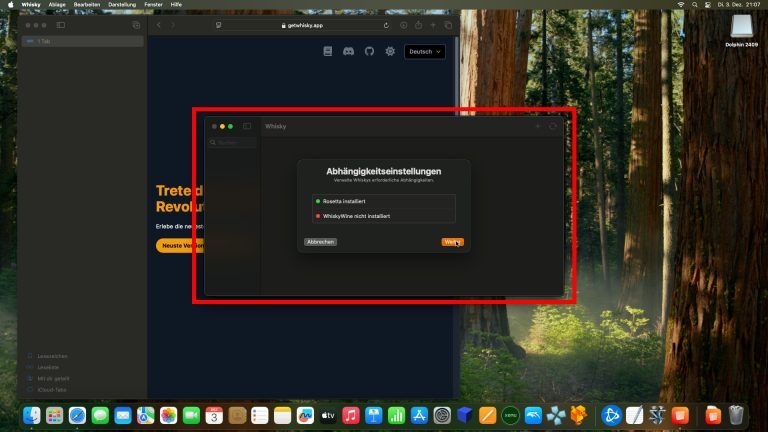Click Abbrechen in the dependency dialog
The width and height of the screenshot is (768, 432).
tap(320, 242)
